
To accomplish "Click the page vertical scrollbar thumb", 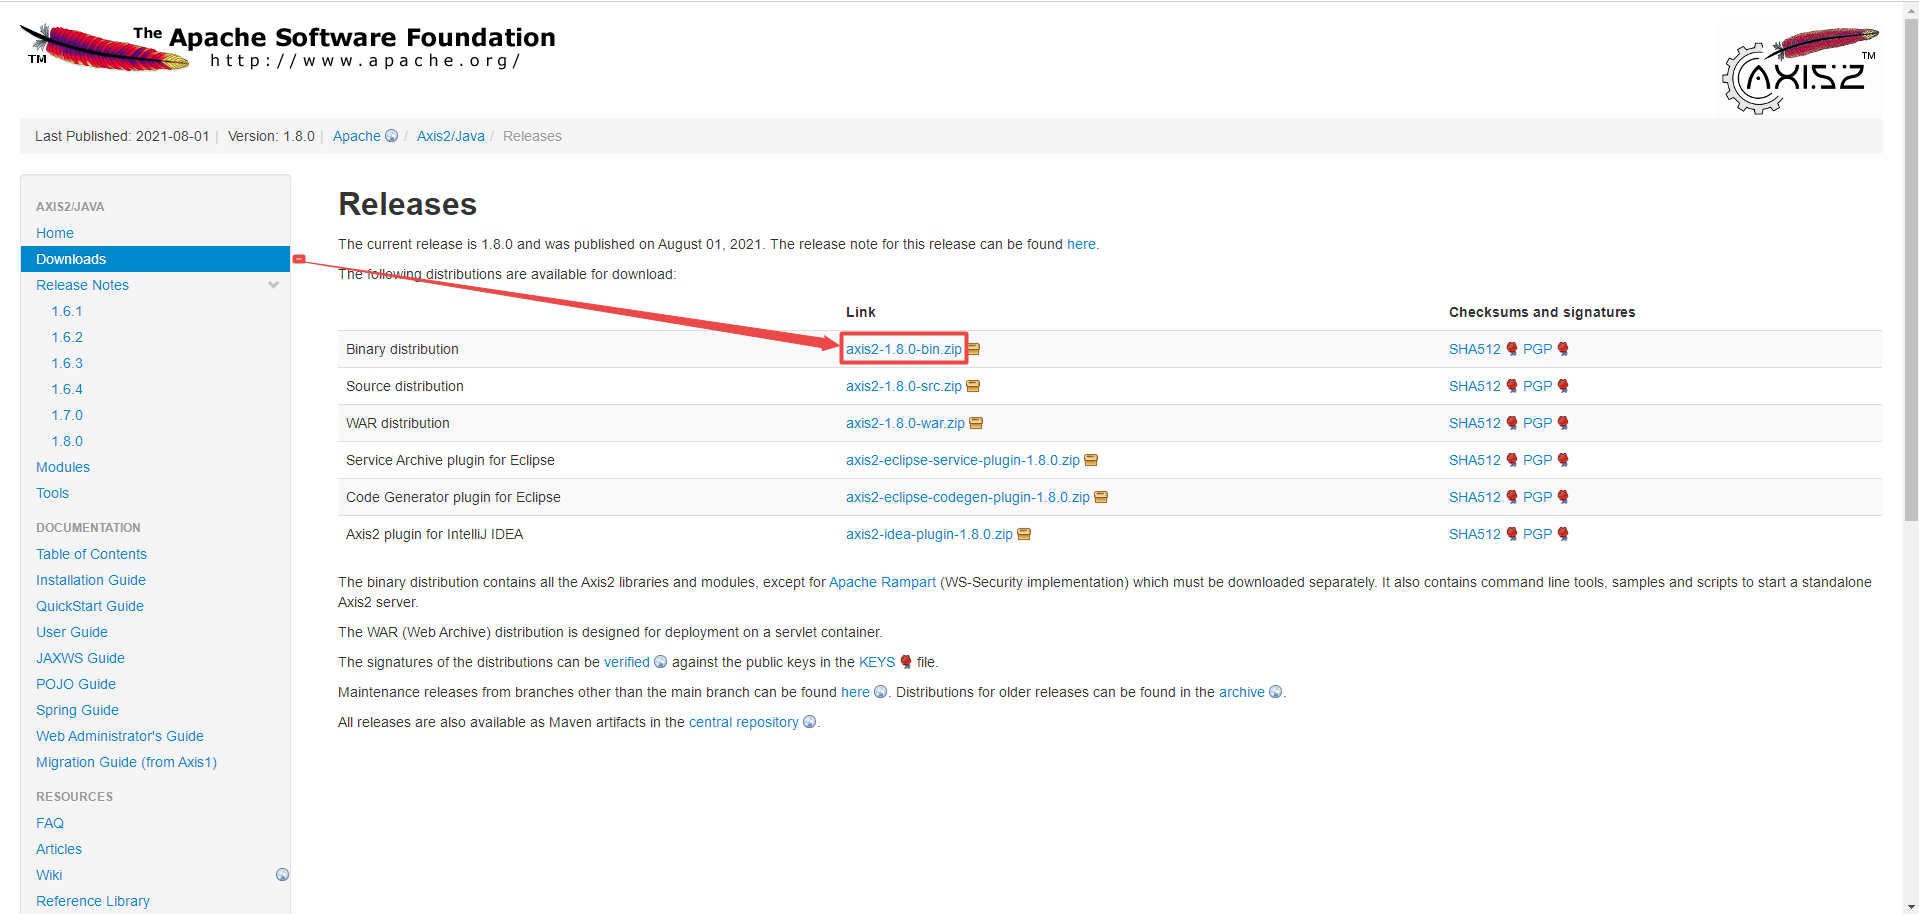I will pos(1910,270).
